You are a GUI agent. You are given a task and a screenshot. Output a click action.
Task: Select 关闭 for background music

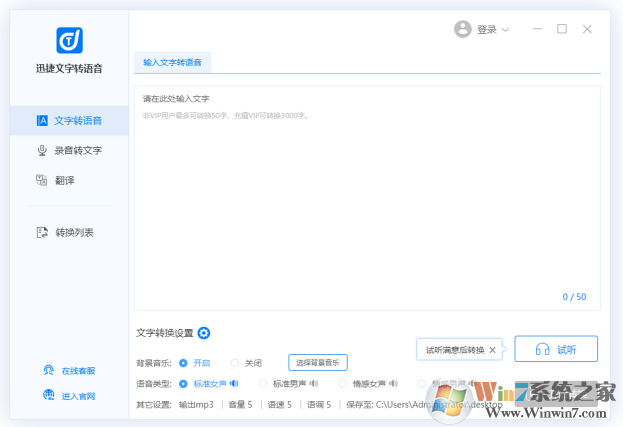(x=235, y=363)
